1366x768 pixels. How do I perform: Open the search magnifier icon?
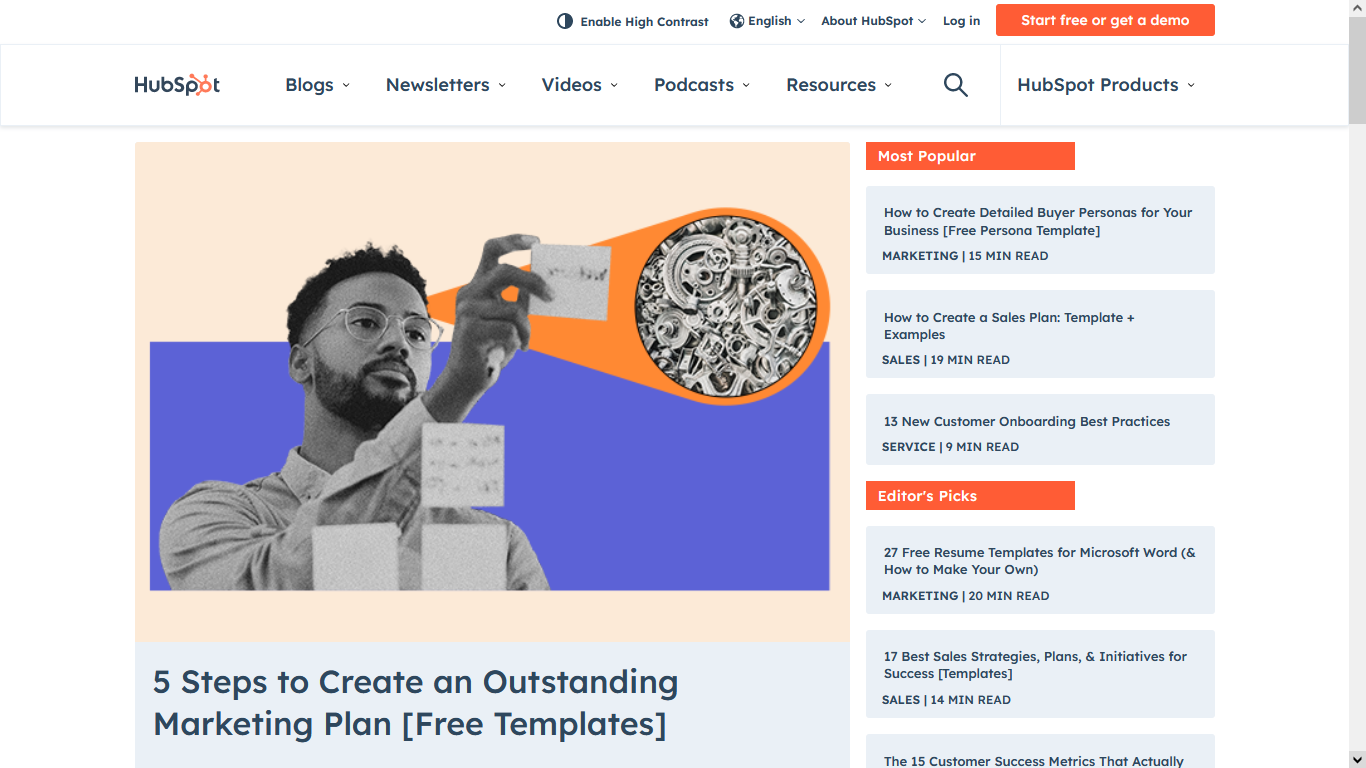(956, 85)
